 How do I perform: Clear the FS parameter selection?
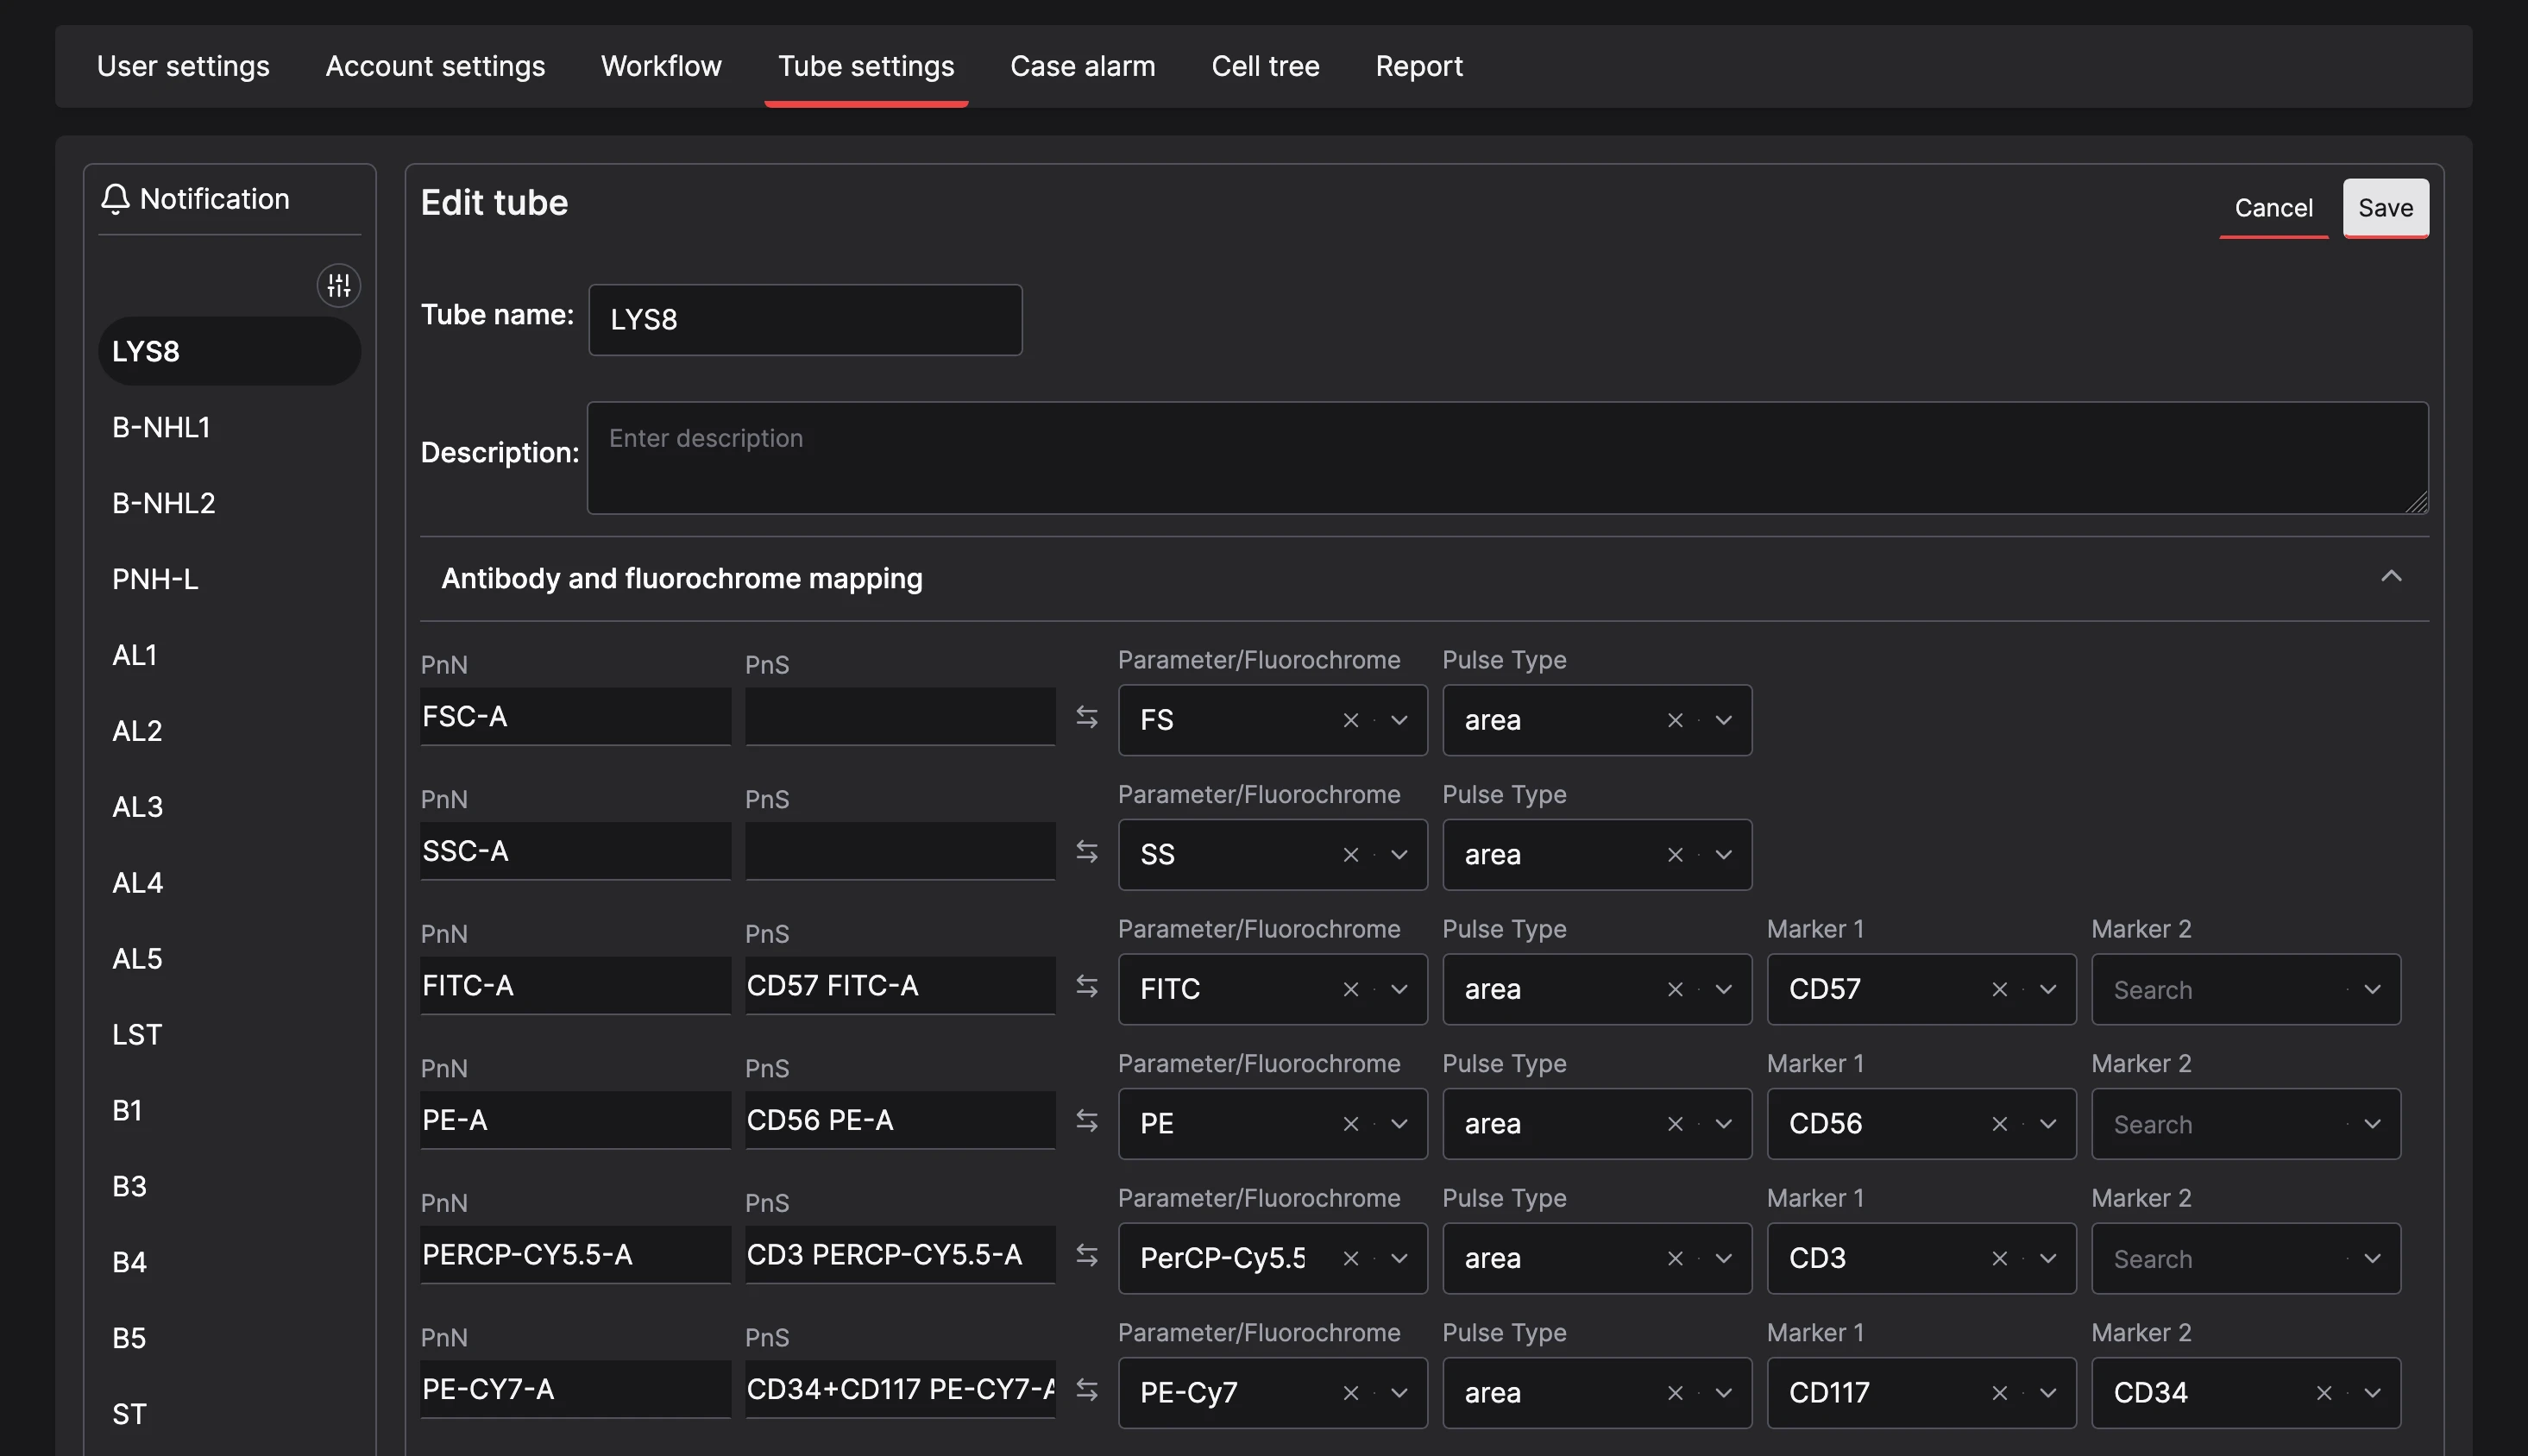[1351, 720]
